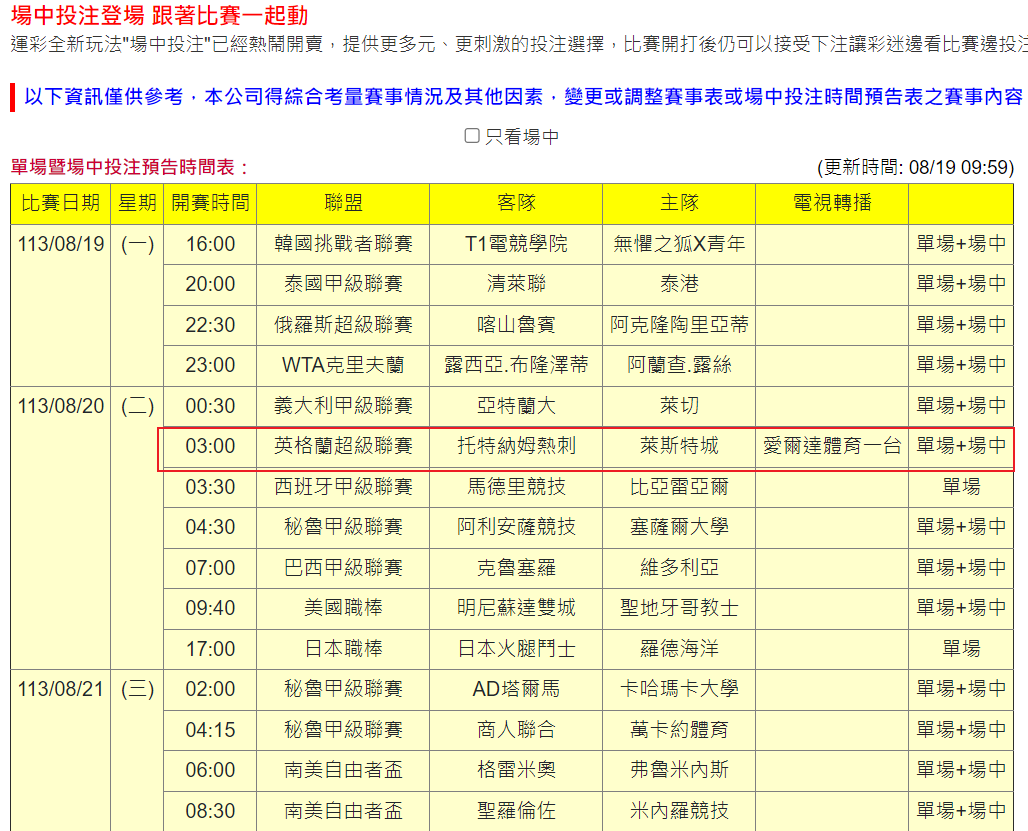Click 愛爾達體育一台 in the TV broadcast column
This screenshot has height=831, width=1028.
[x=831, y=446]
